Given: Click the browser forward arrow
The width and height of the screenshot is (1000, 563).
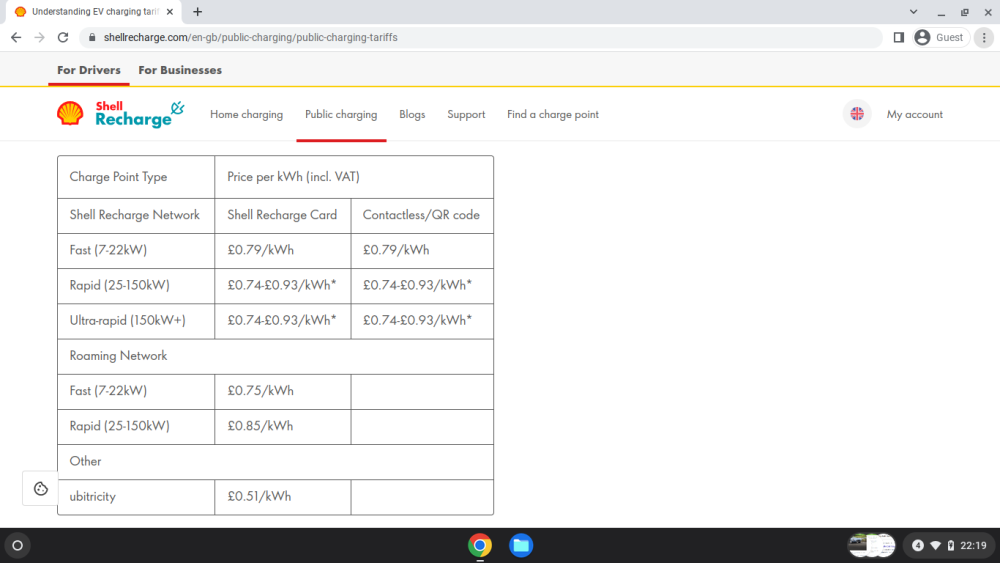Looking at the screenshot, I should coord(40,38).
